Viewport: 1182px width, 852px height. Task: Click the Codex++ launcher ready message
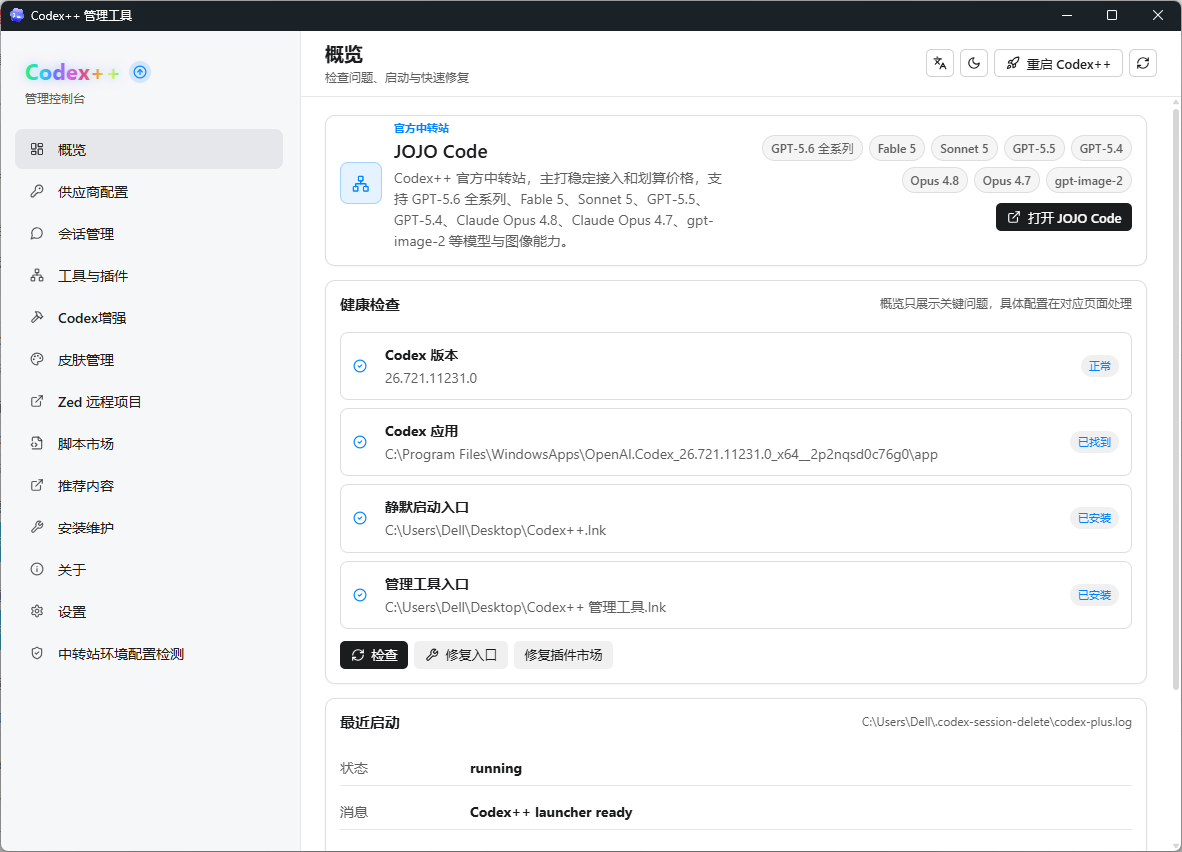click(x=551, y=812)
